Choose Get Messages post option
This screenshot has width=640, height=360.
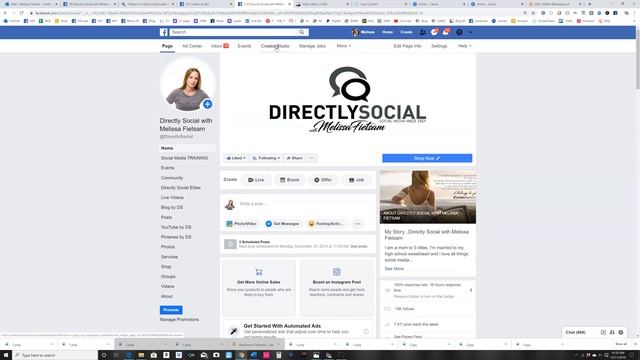click(x=282, y=224)
